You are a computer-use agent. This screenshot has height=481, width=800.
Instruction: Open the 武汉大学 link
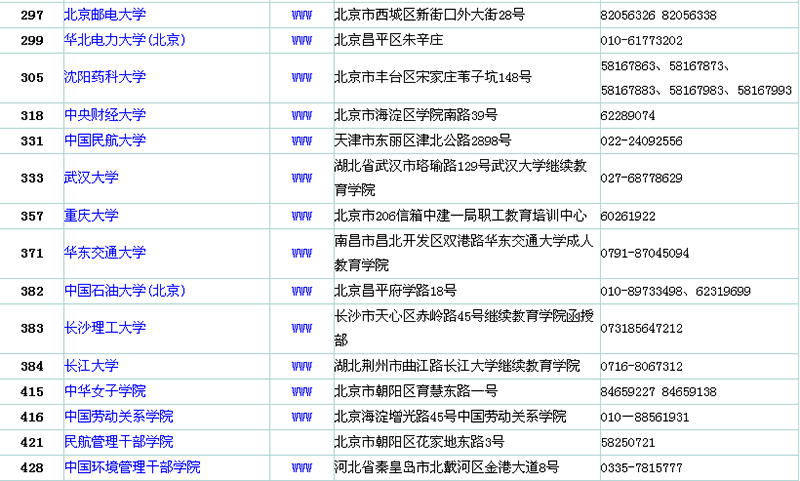click(x=91, y=178)
